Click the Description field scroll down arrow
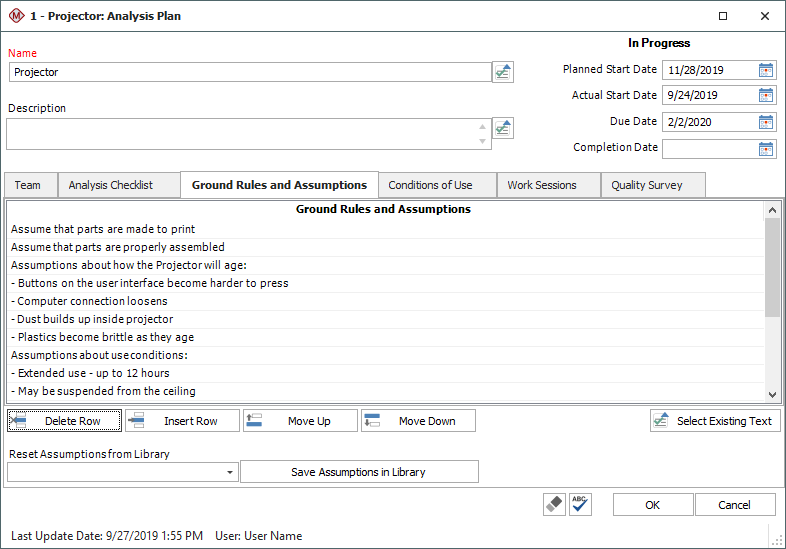Viewport: 786px width, 549px height. tap(483, 141)
